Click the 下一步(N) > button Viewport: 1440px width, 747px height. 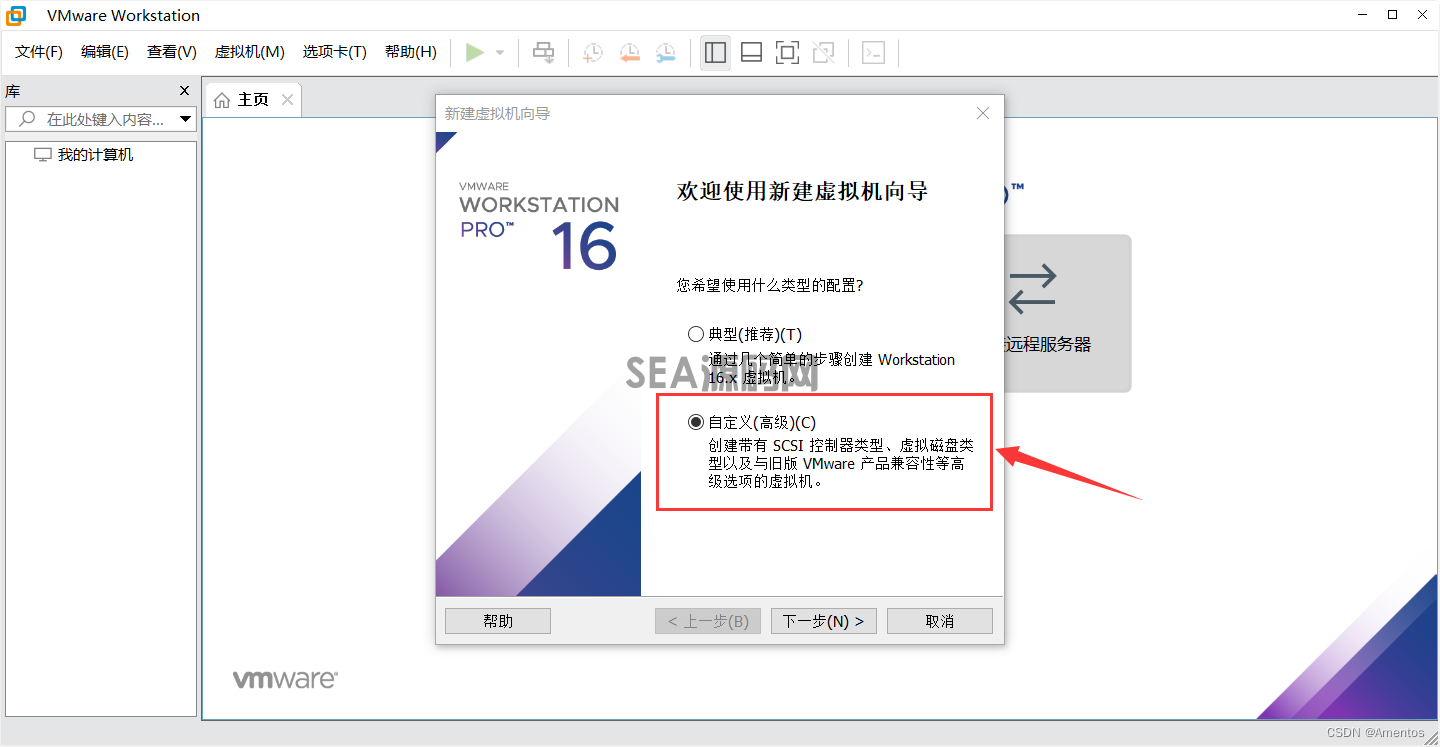824,621
